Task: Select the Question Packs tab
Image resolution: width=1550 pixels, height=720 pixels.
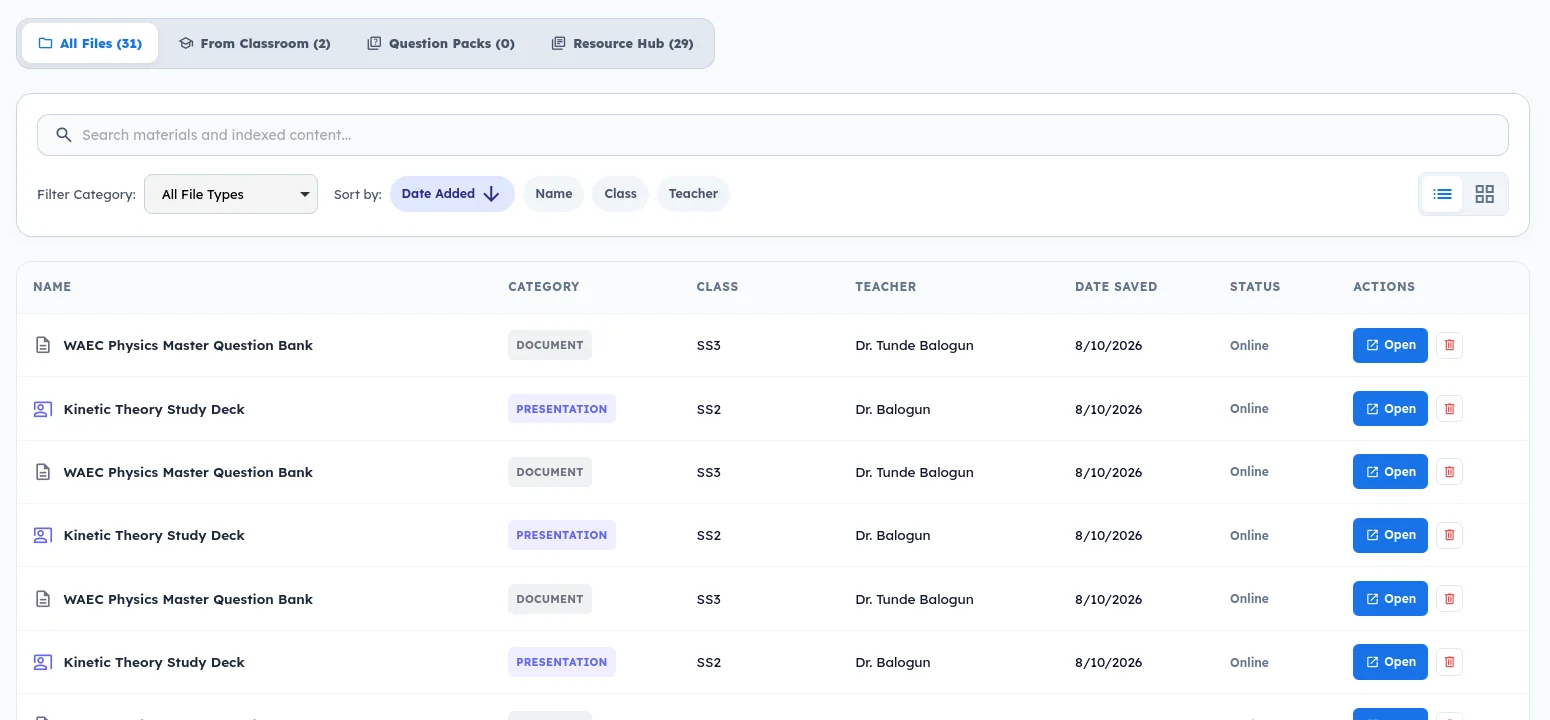Action: (x=441, y=43)
